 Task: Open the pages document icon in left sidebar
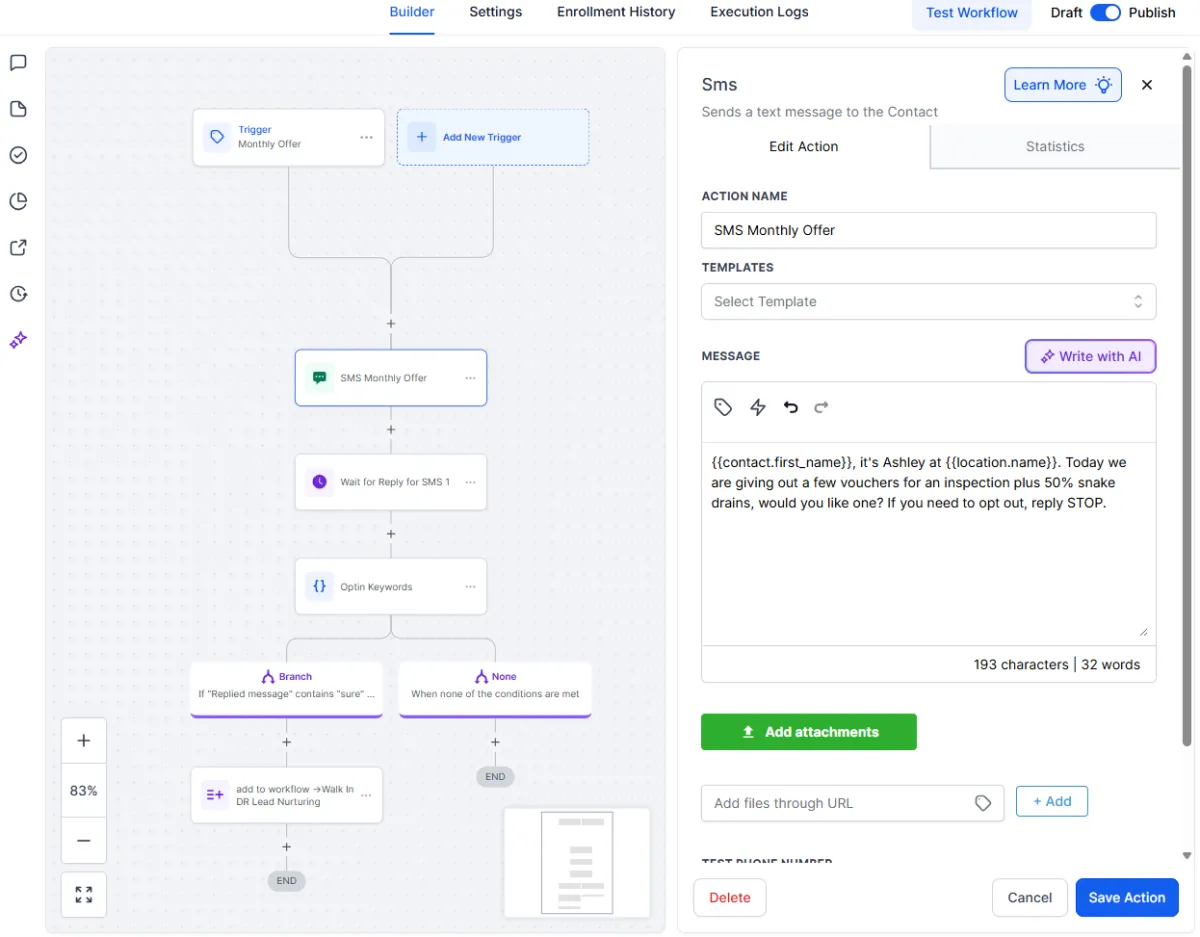17,108
